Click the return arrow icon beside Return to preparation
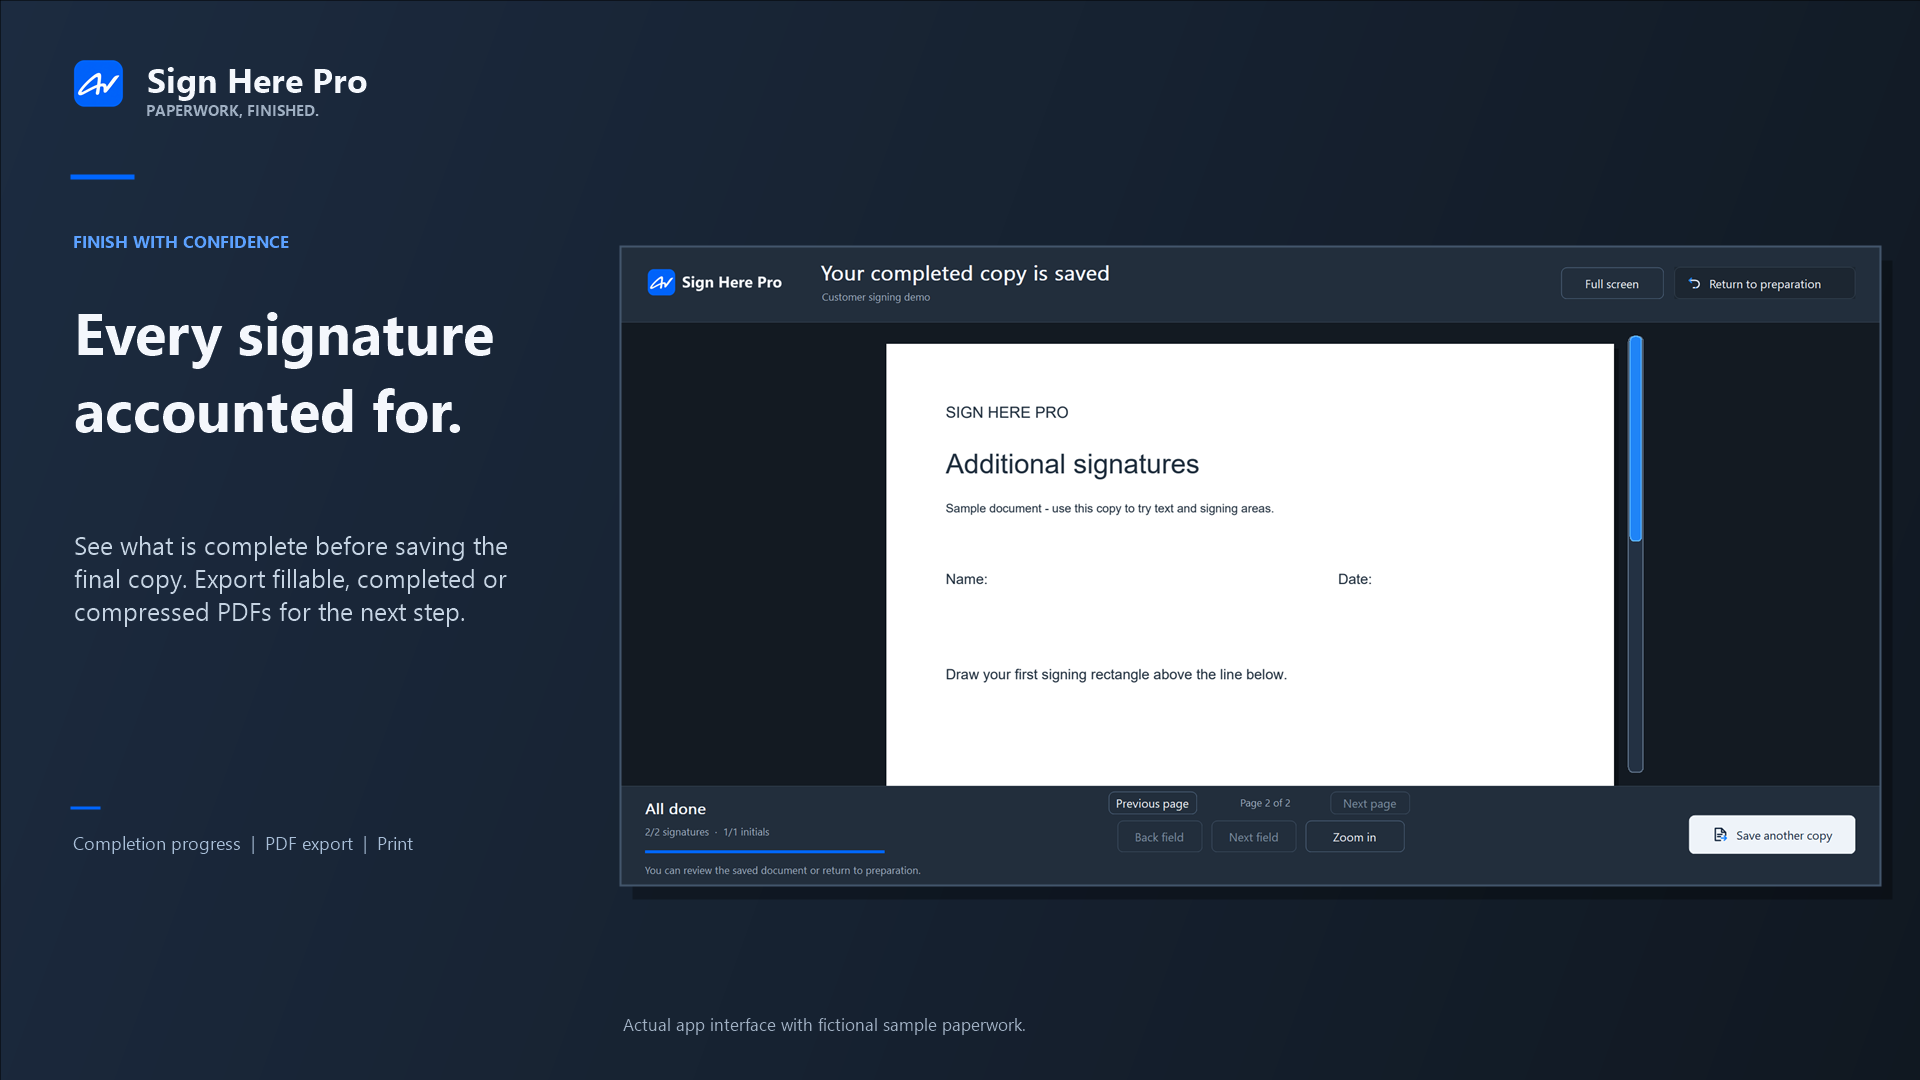The height and width of the screenshot is (1080, 1920). tap(1694, 284)
